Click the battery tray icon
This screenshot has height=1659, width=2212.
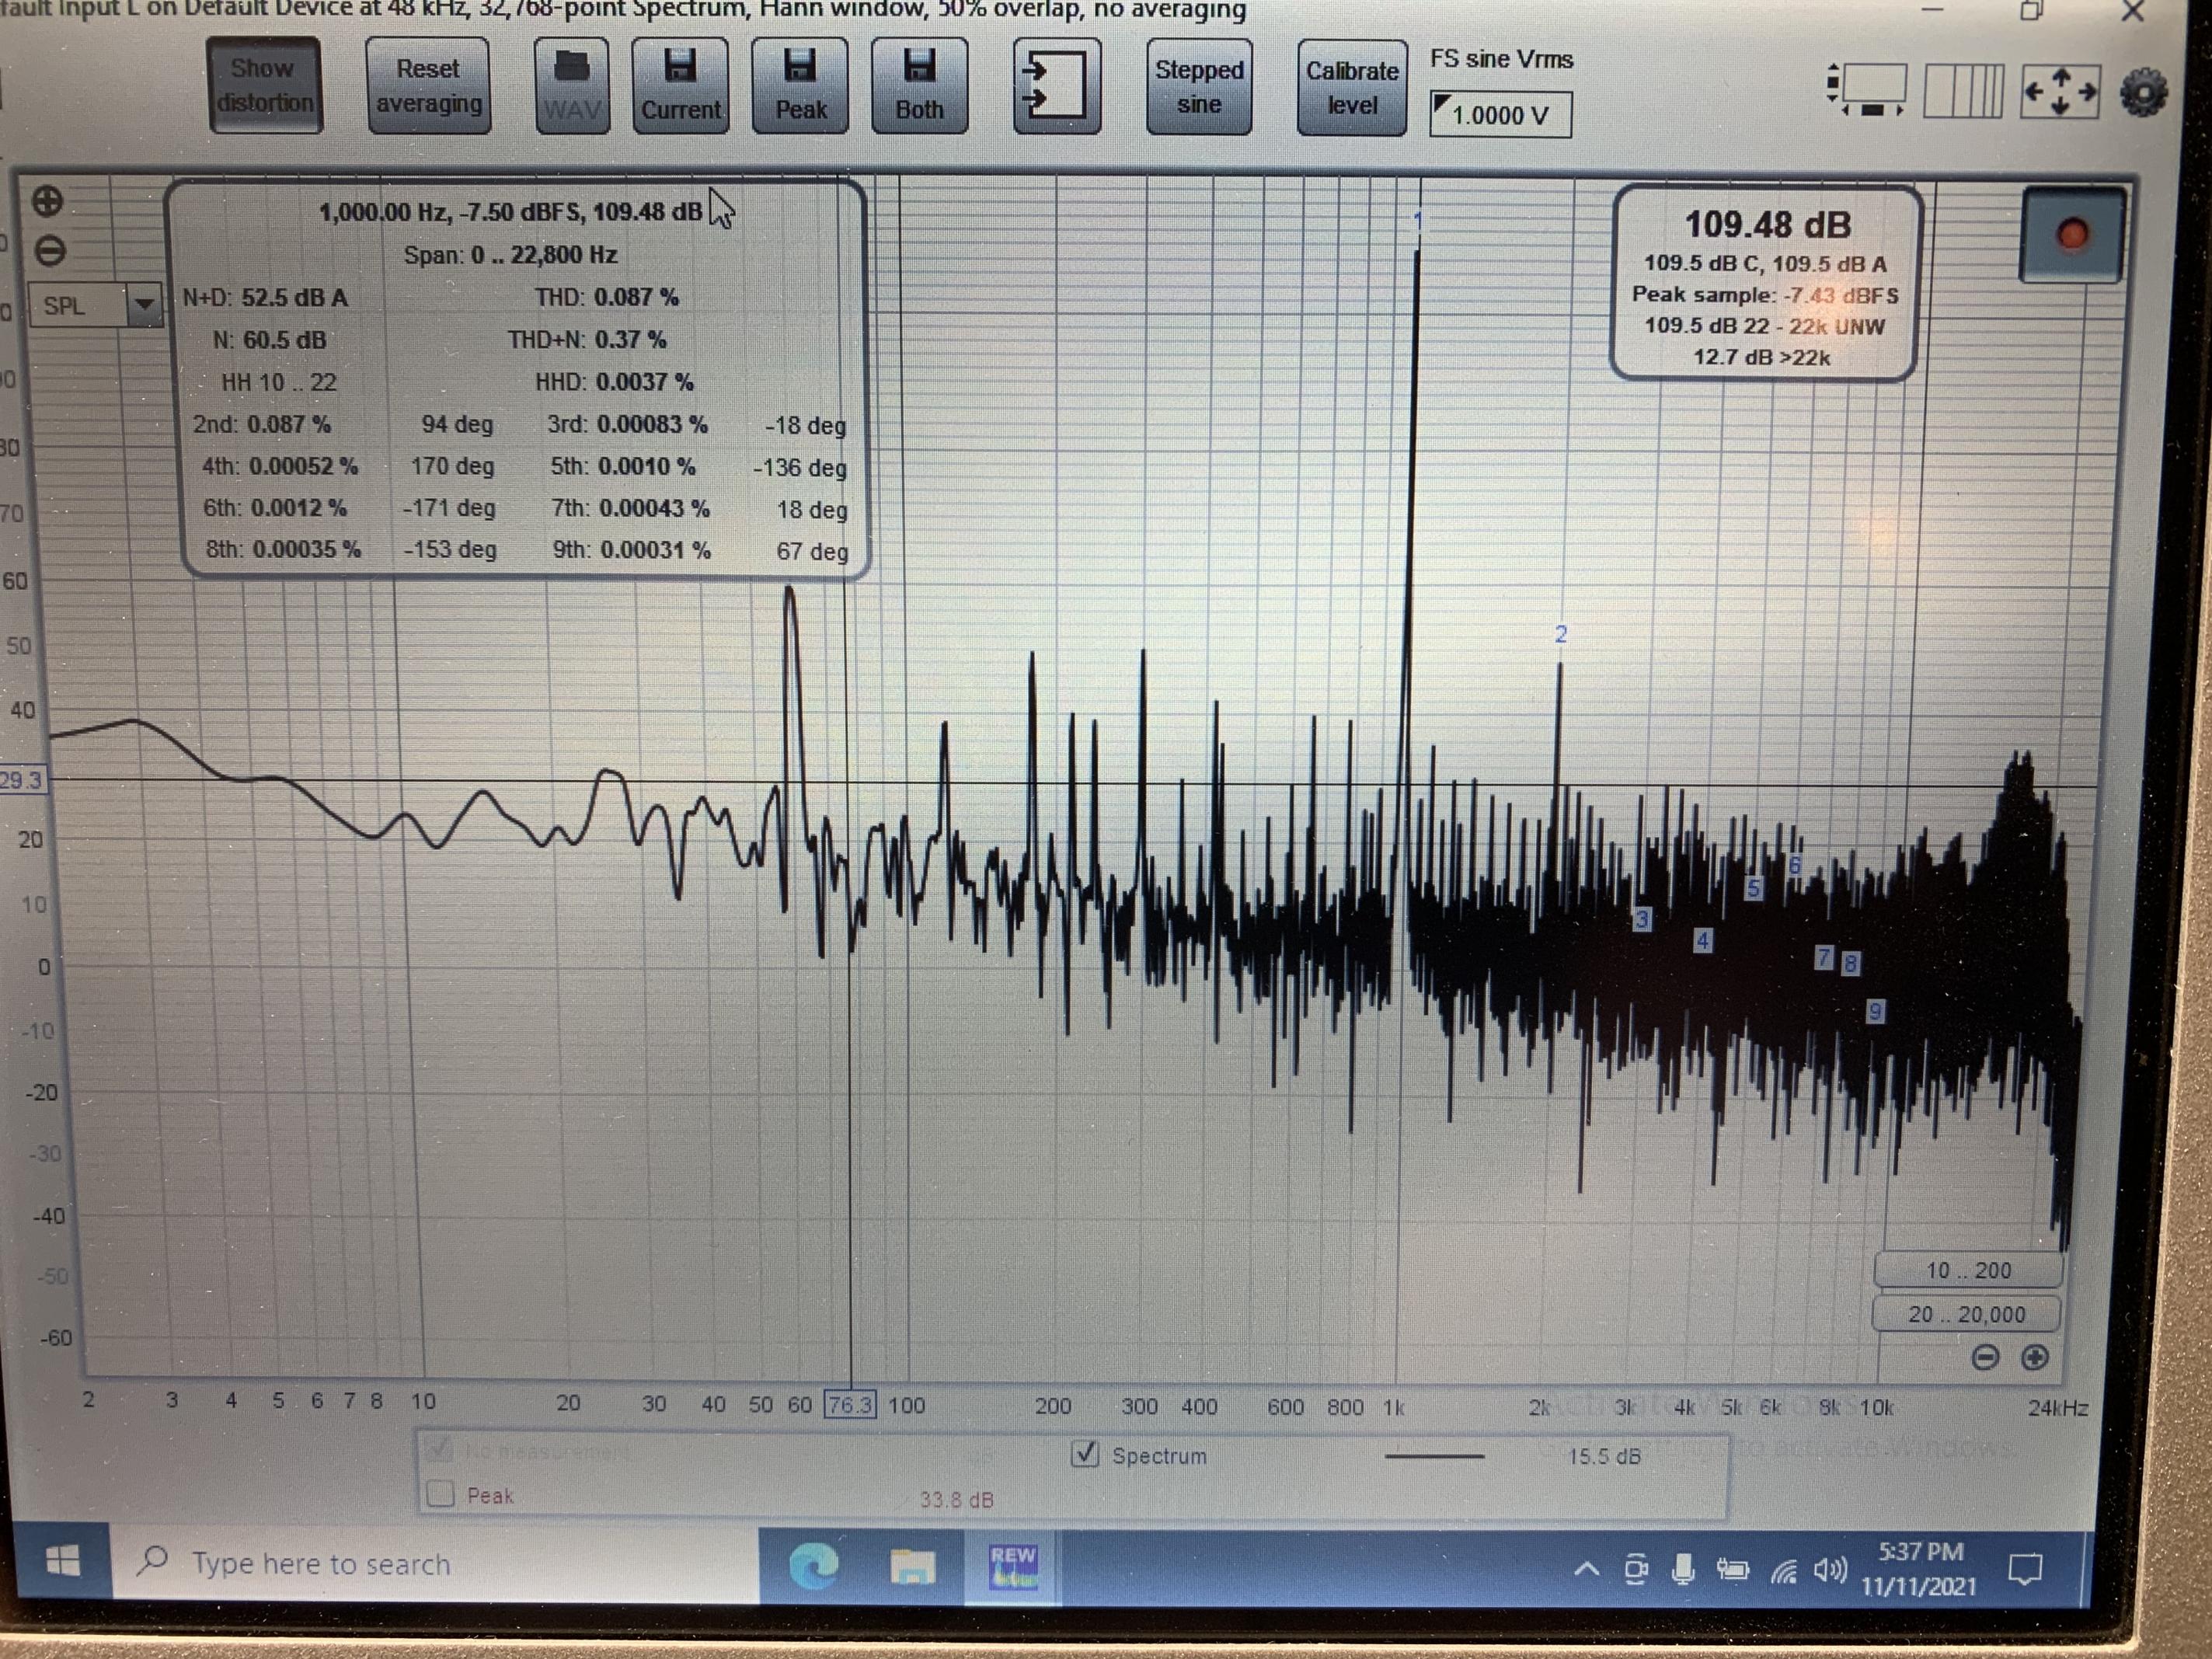click(x=1732, y=1571)
